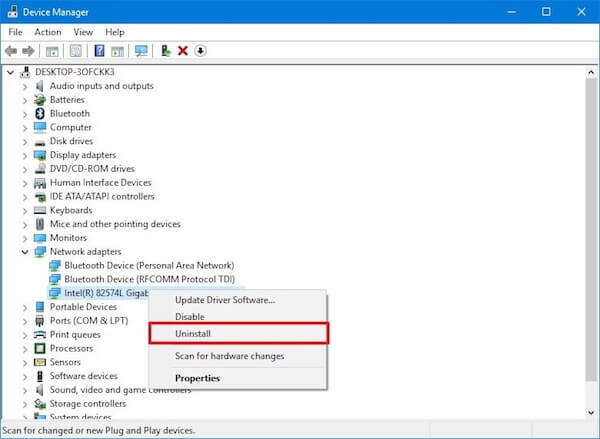600x439 pixels.
Task: Click the DESKTOP-3OFCKK3 computer icon
Action: pyautogui.click(x=25, y=72)
